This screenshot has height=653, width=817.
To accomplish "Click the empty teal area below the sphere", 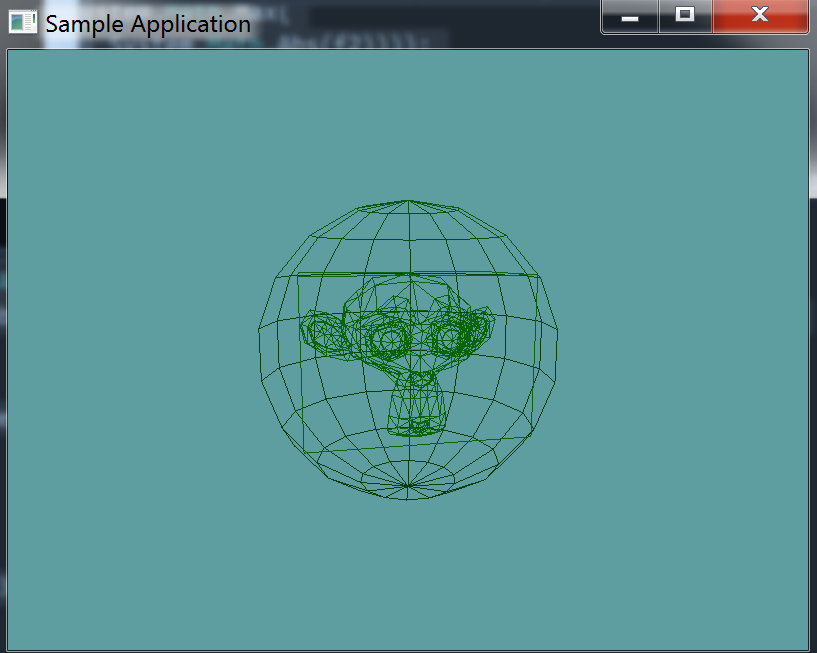I will pos(407,570).
